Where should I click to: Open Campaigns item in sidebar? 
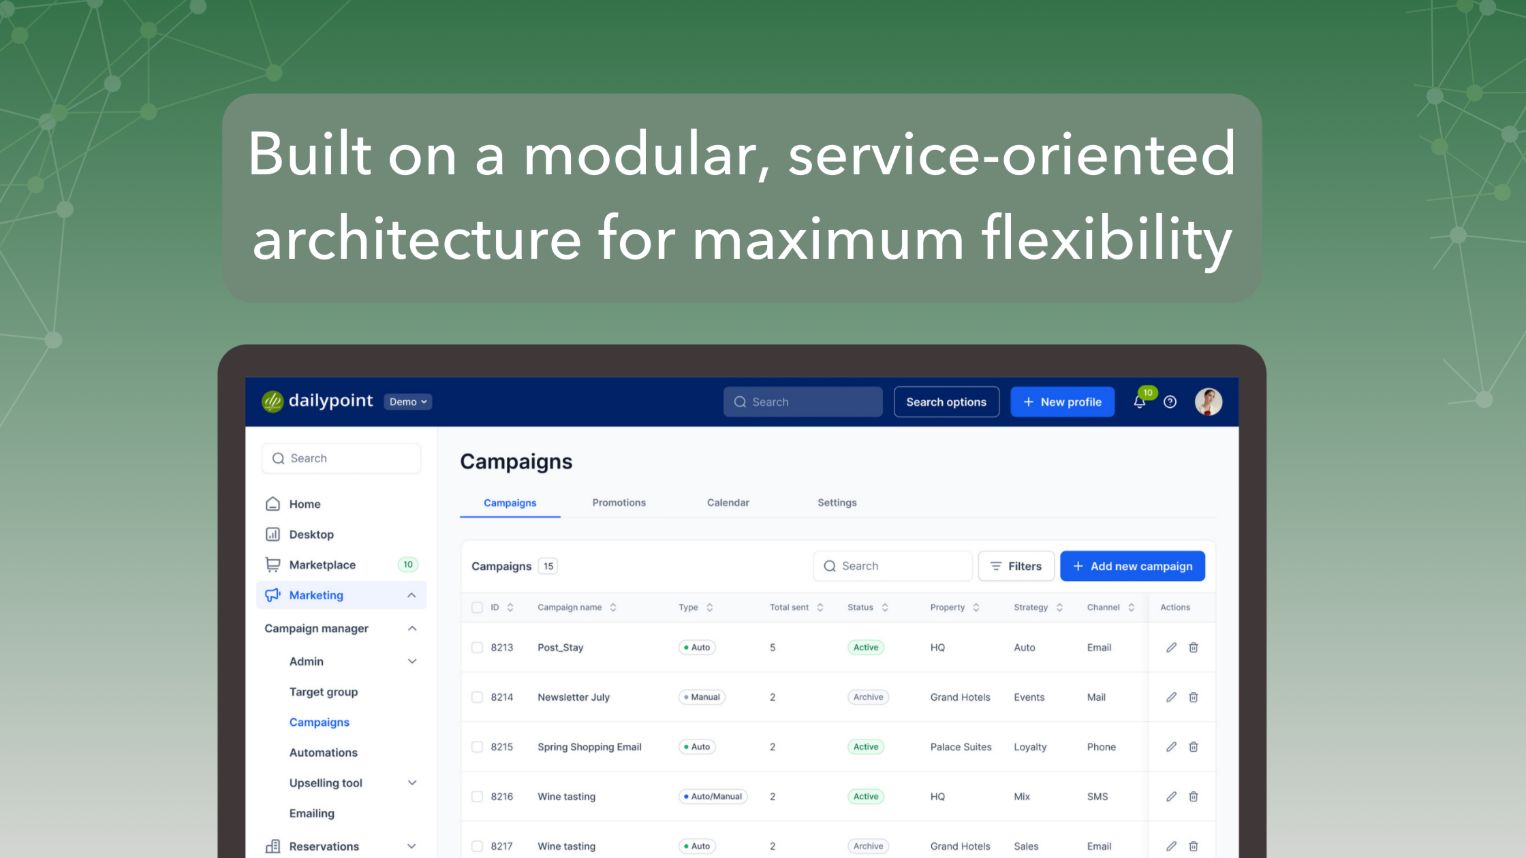pyautogui.click(x=319, y=722)
